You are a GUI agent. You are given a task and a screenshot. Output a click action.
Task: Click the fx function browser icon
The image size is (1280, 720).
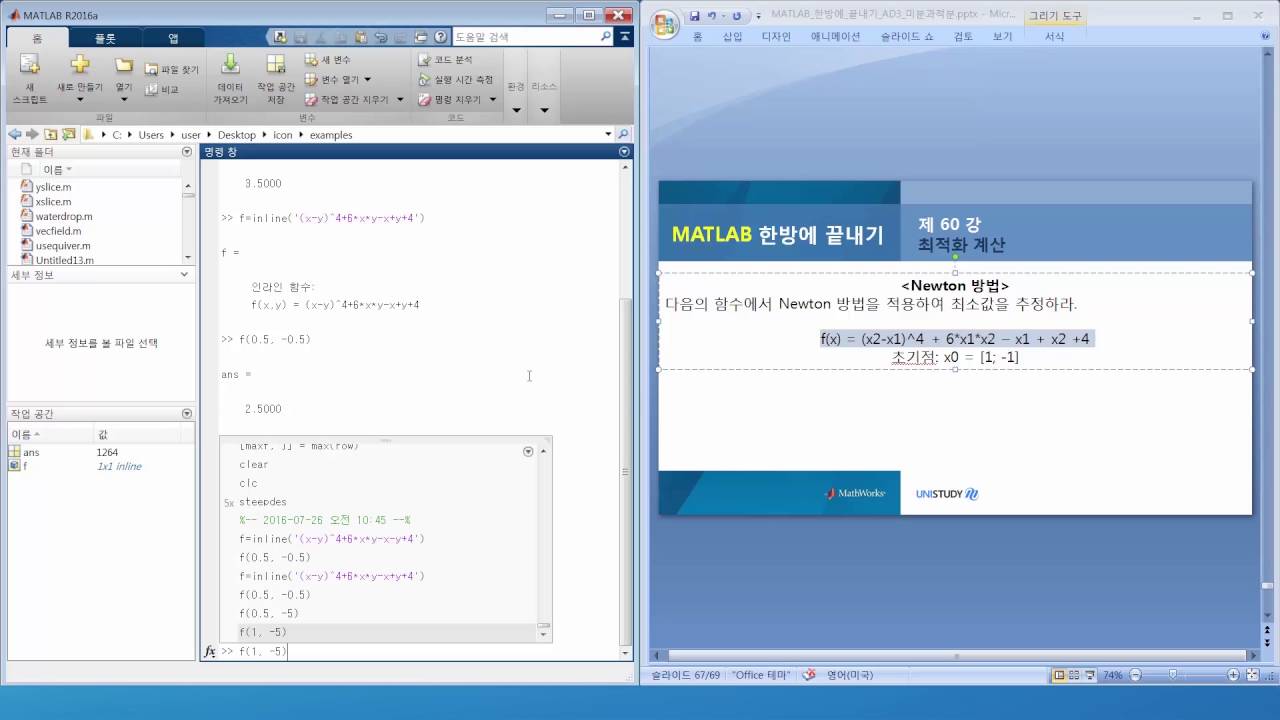(210, 651)
